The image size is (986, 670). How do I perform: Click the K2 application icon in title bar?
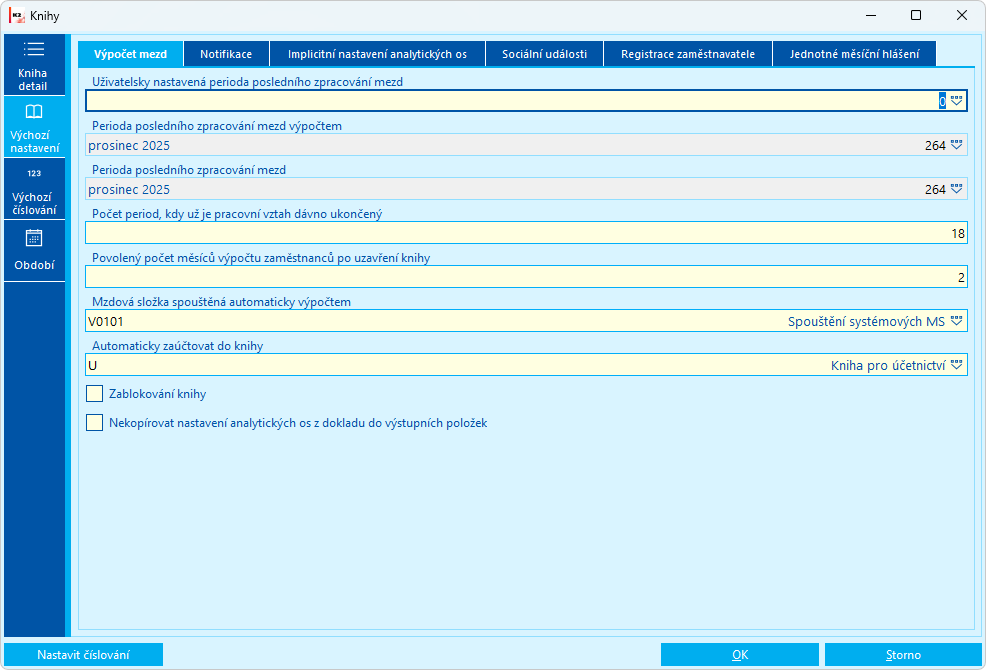coord(17,16)
